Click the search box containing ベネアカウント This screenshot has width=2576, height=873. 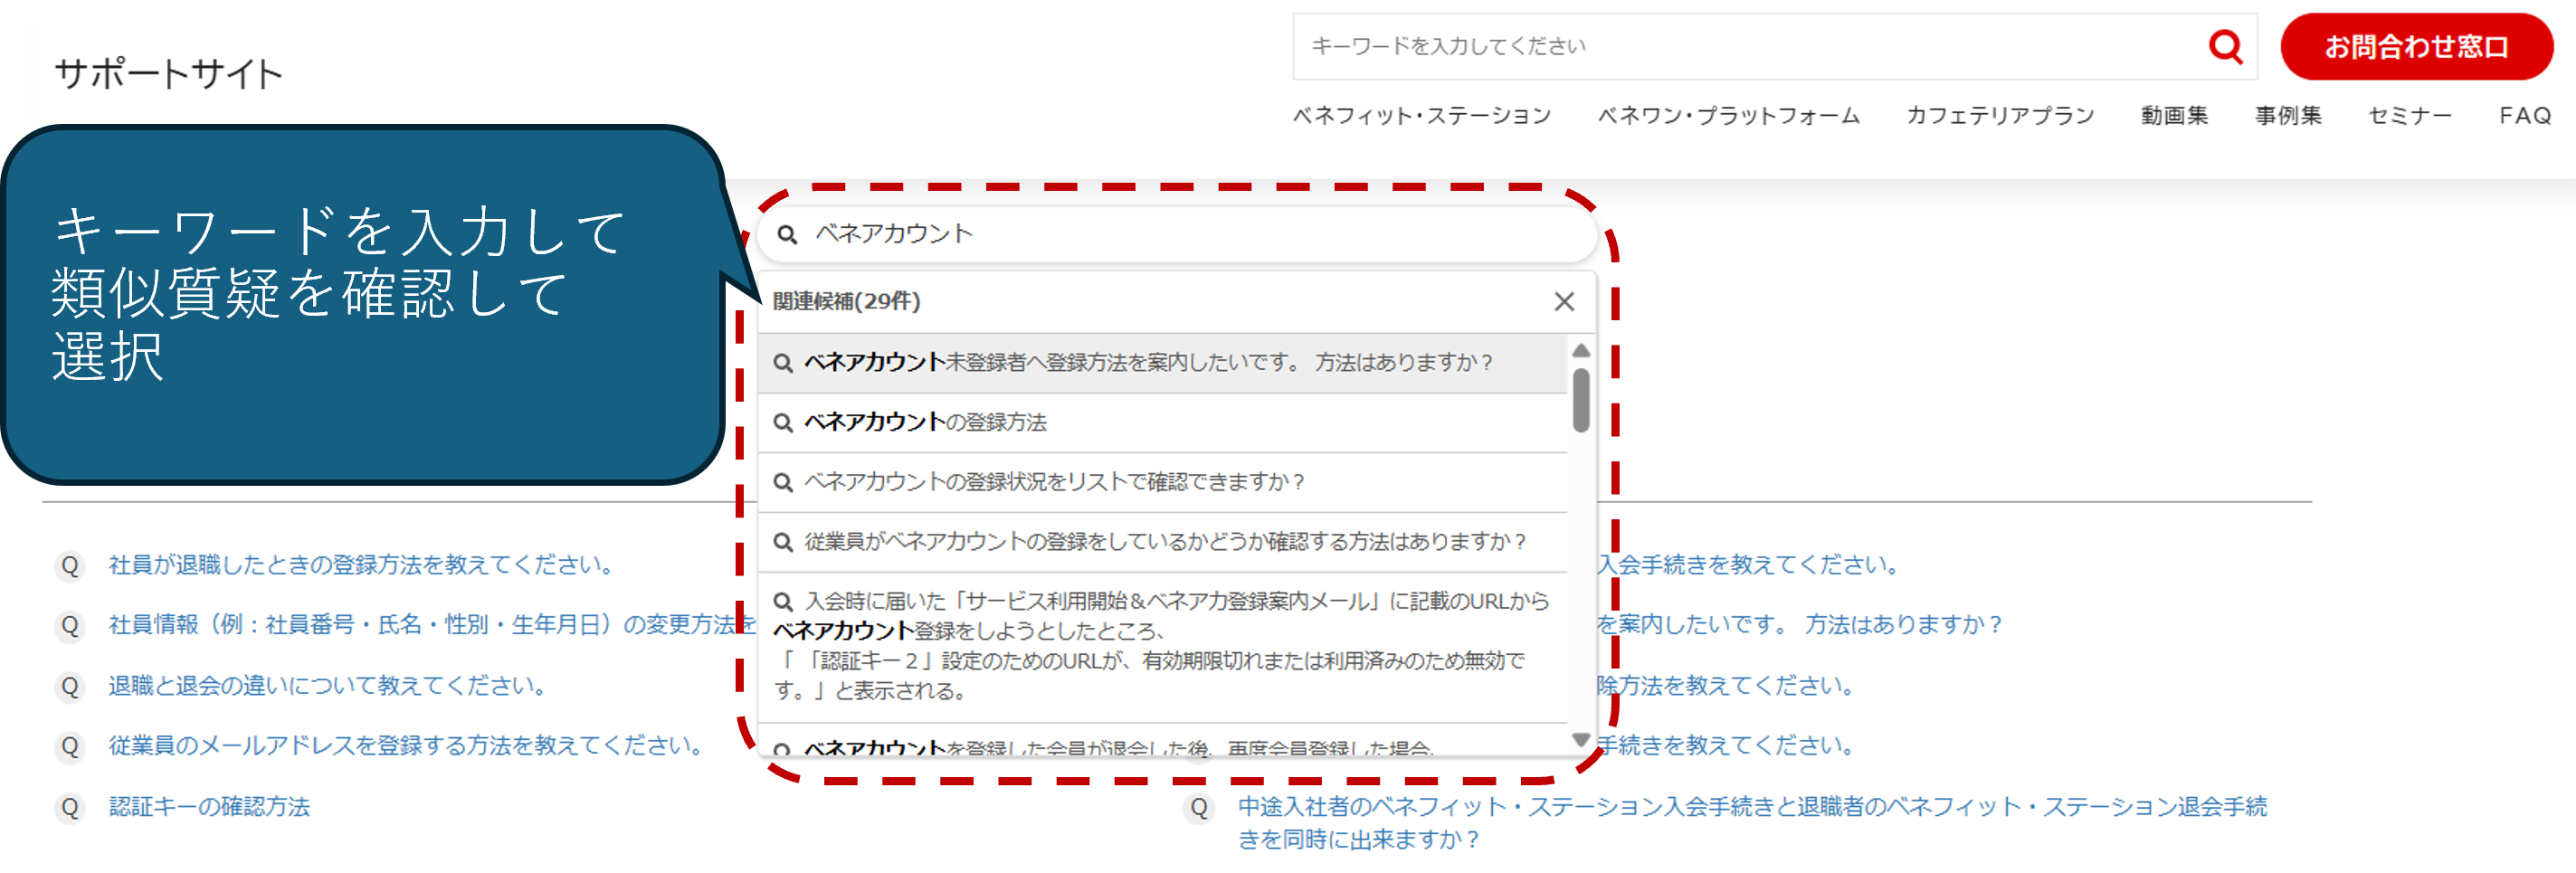tap(1176, 234)
